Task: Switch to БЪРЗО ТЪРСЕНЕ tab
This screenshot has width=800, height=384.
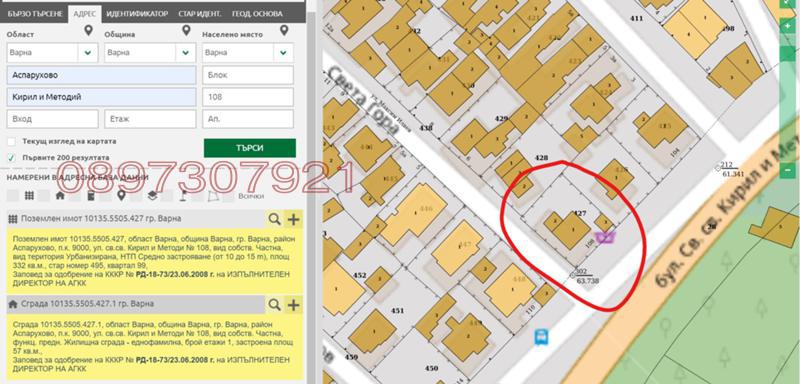Action: [35, 14]
